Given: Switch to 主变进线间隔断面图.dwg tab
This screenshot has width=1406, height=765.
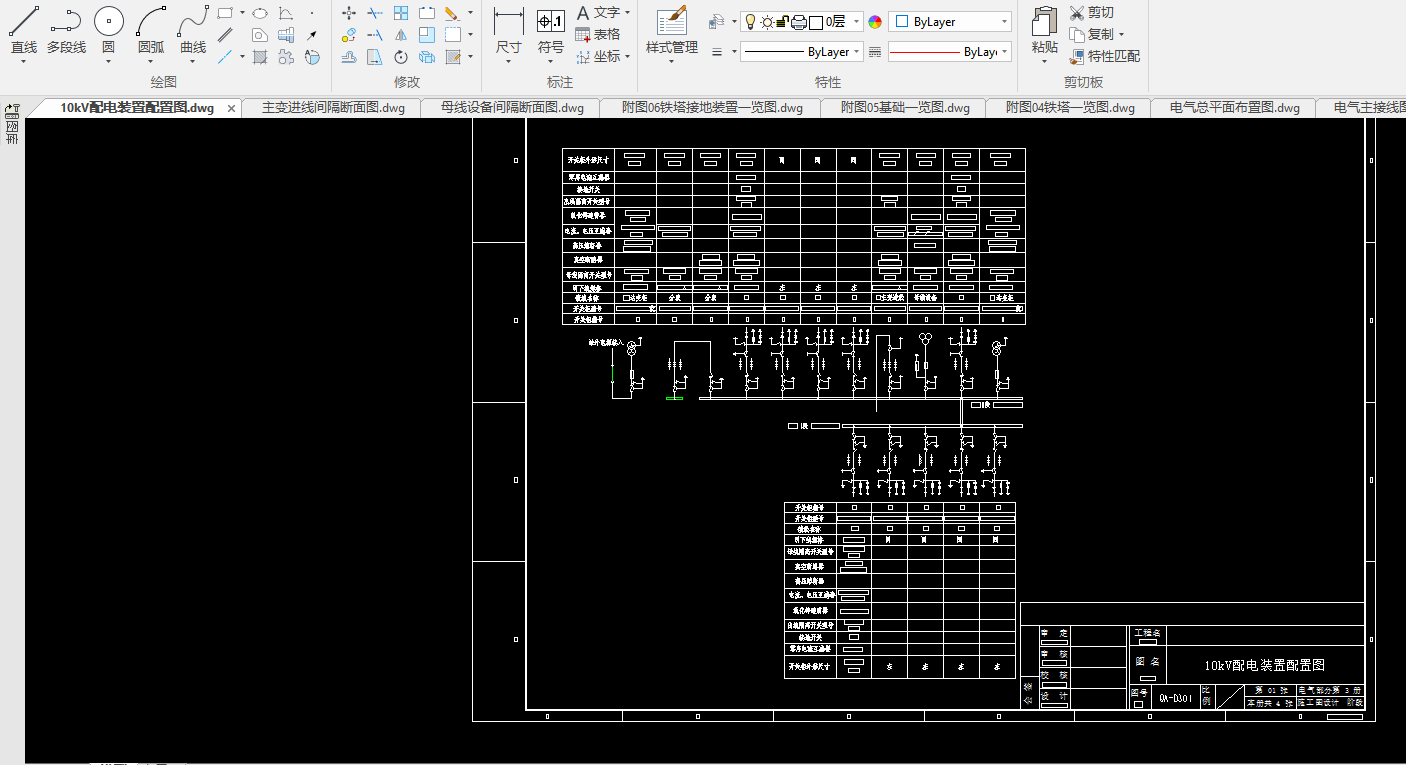Looking at the screenshot, I should tap(333, 108).
